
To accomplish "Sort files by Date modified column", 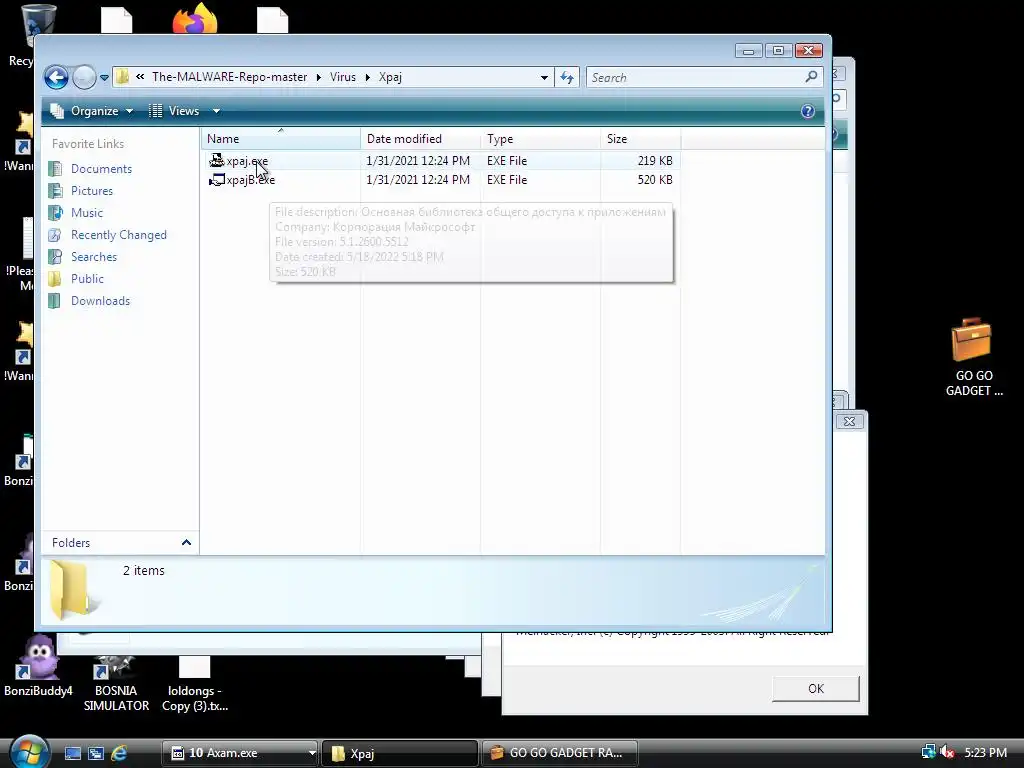I will 421,138.
